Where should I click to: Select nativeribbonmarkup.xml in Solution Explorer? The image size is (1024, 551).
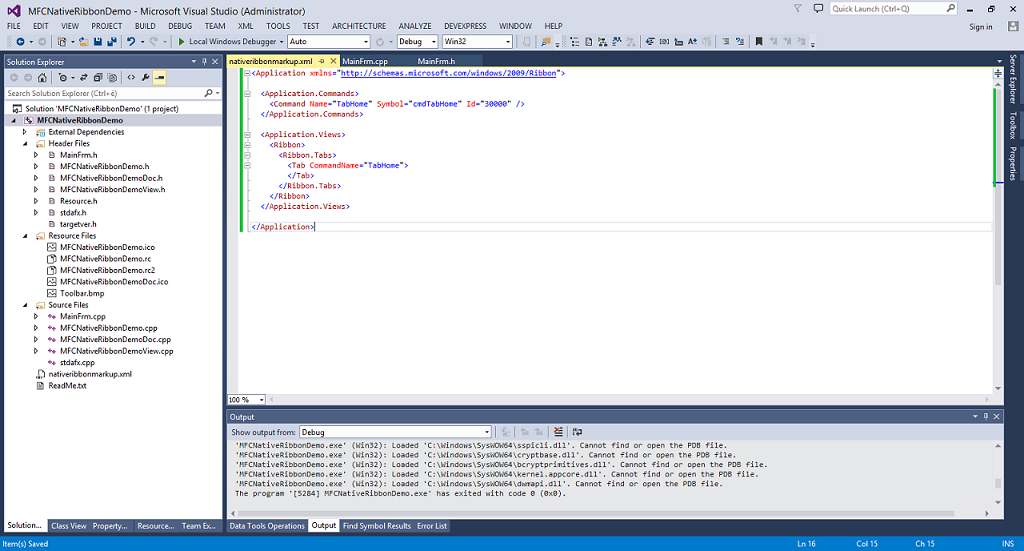90,374
